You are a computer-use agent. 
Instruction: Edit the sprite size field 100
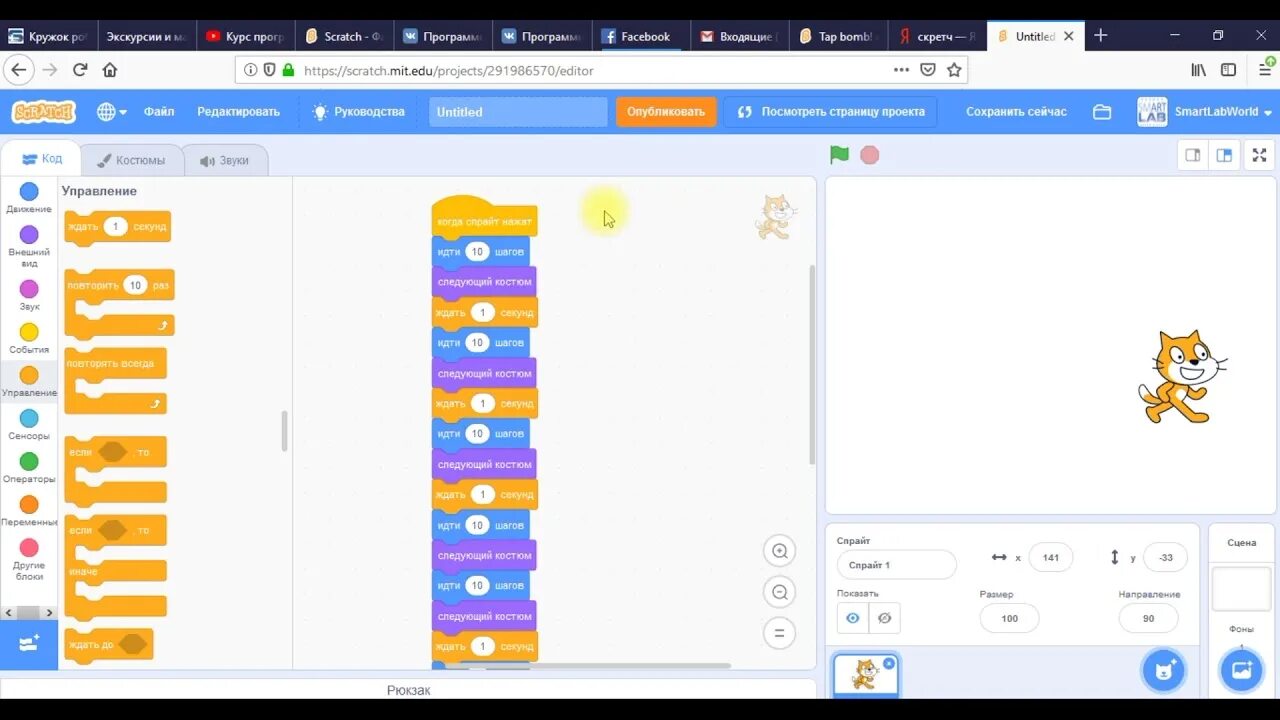[1009, 618]
